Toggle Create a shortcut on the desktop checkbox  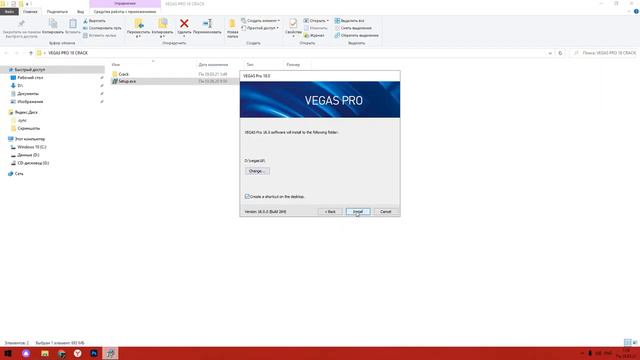point(247,196)
